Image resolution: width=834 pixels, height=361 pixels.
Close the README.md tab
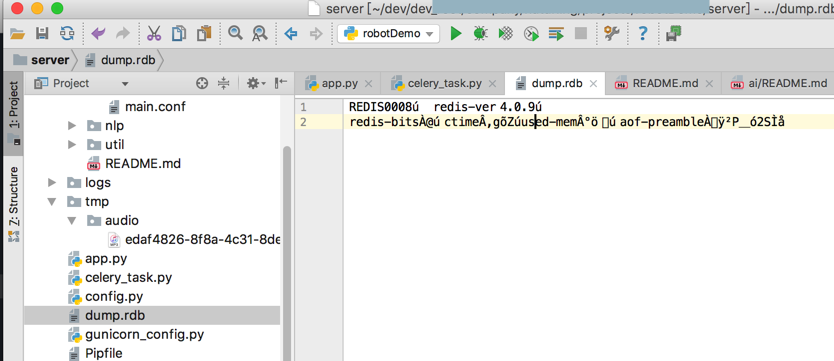point(709,84)
